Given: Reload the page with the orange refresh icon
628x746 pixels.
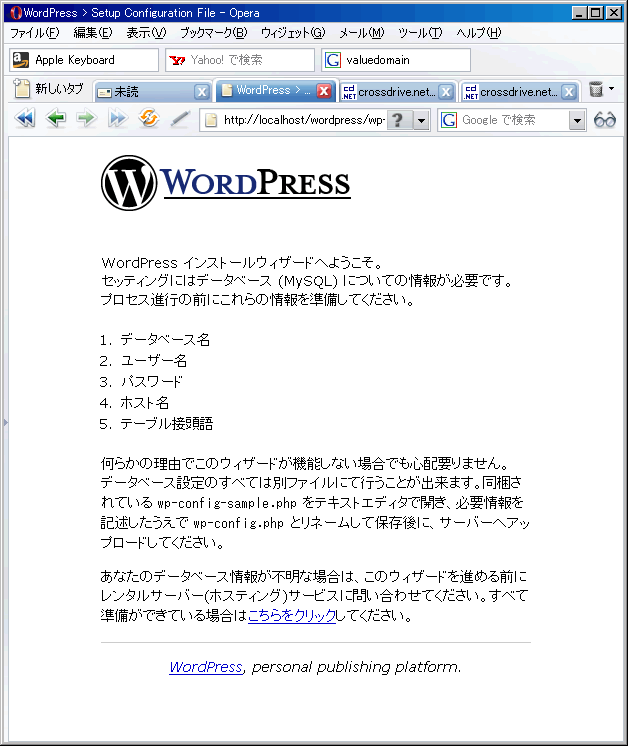Looking at the screenshot, I should point(148,118).
